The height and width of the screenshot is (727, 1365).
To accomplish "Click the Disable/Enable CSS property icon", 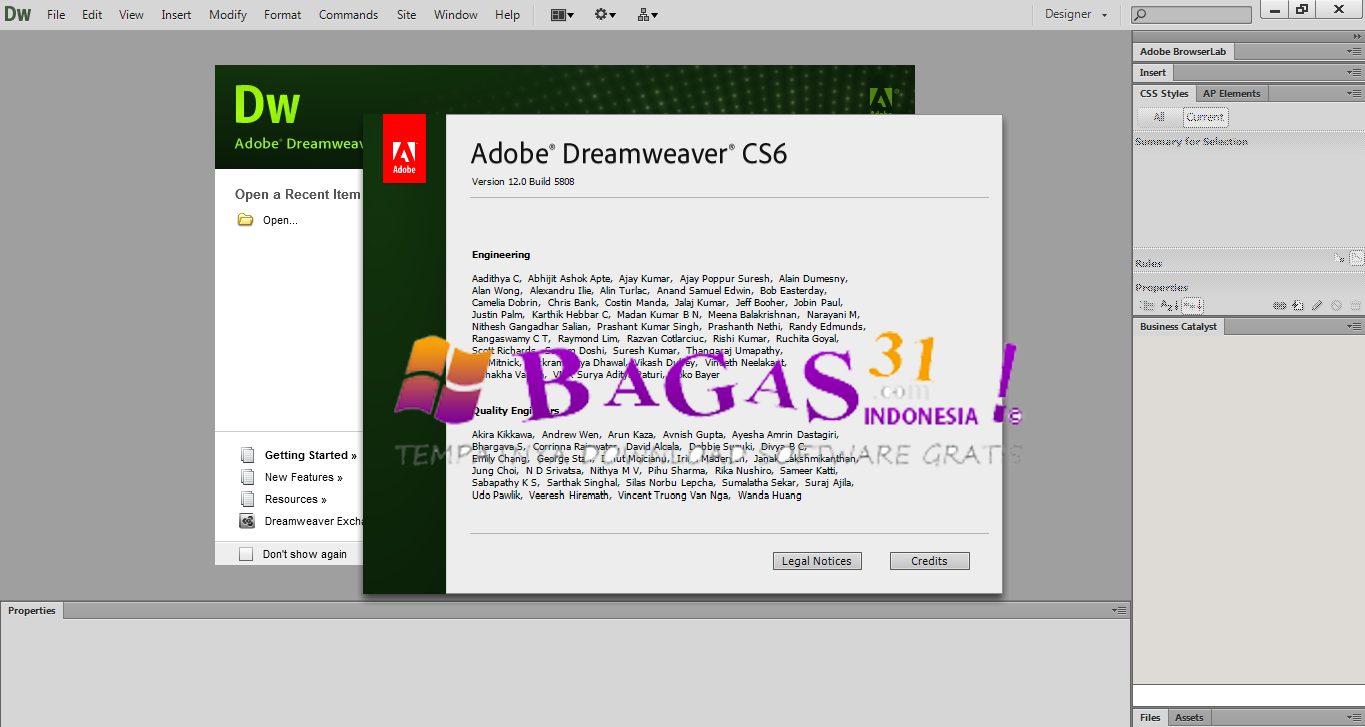I will (1336, 305).
